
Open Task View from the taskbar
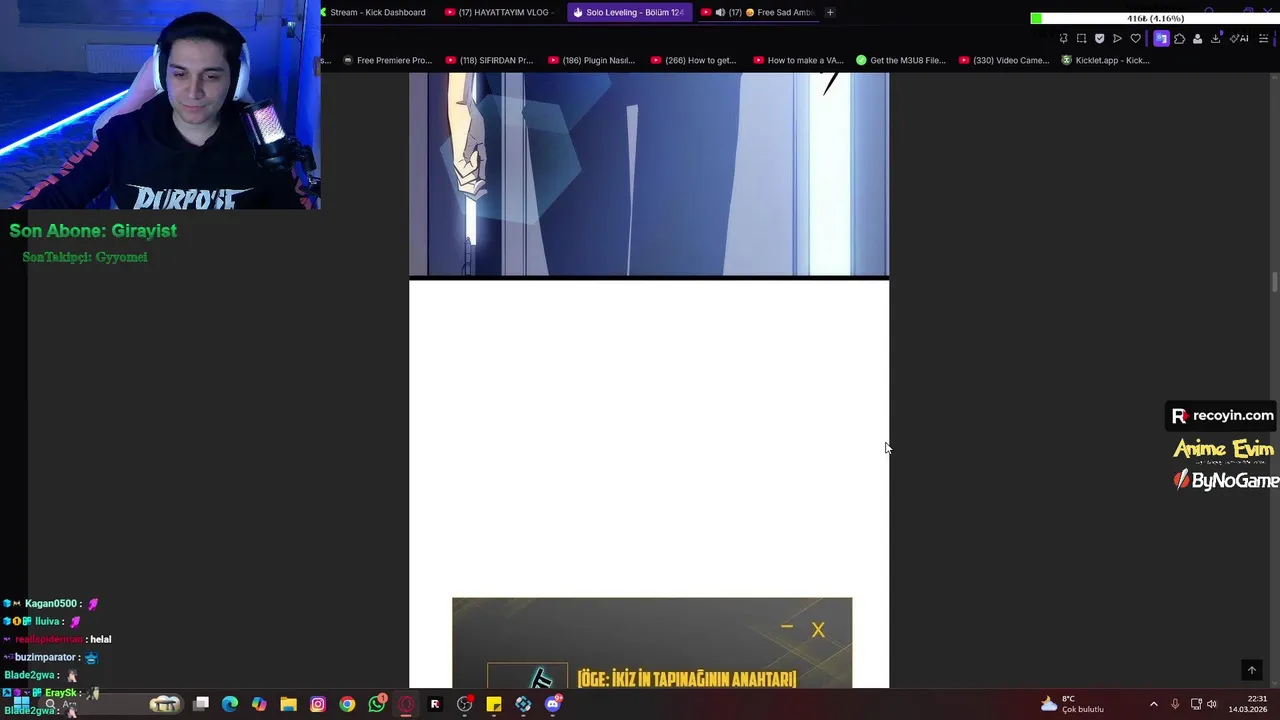pyautogui.click(x=201, y=704)
